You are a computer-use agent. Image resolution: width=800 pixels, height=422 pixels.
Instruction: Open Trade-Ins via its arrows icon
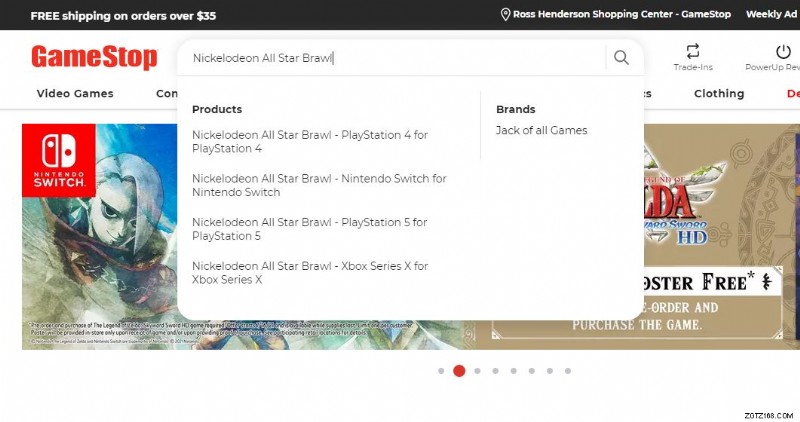692,51
